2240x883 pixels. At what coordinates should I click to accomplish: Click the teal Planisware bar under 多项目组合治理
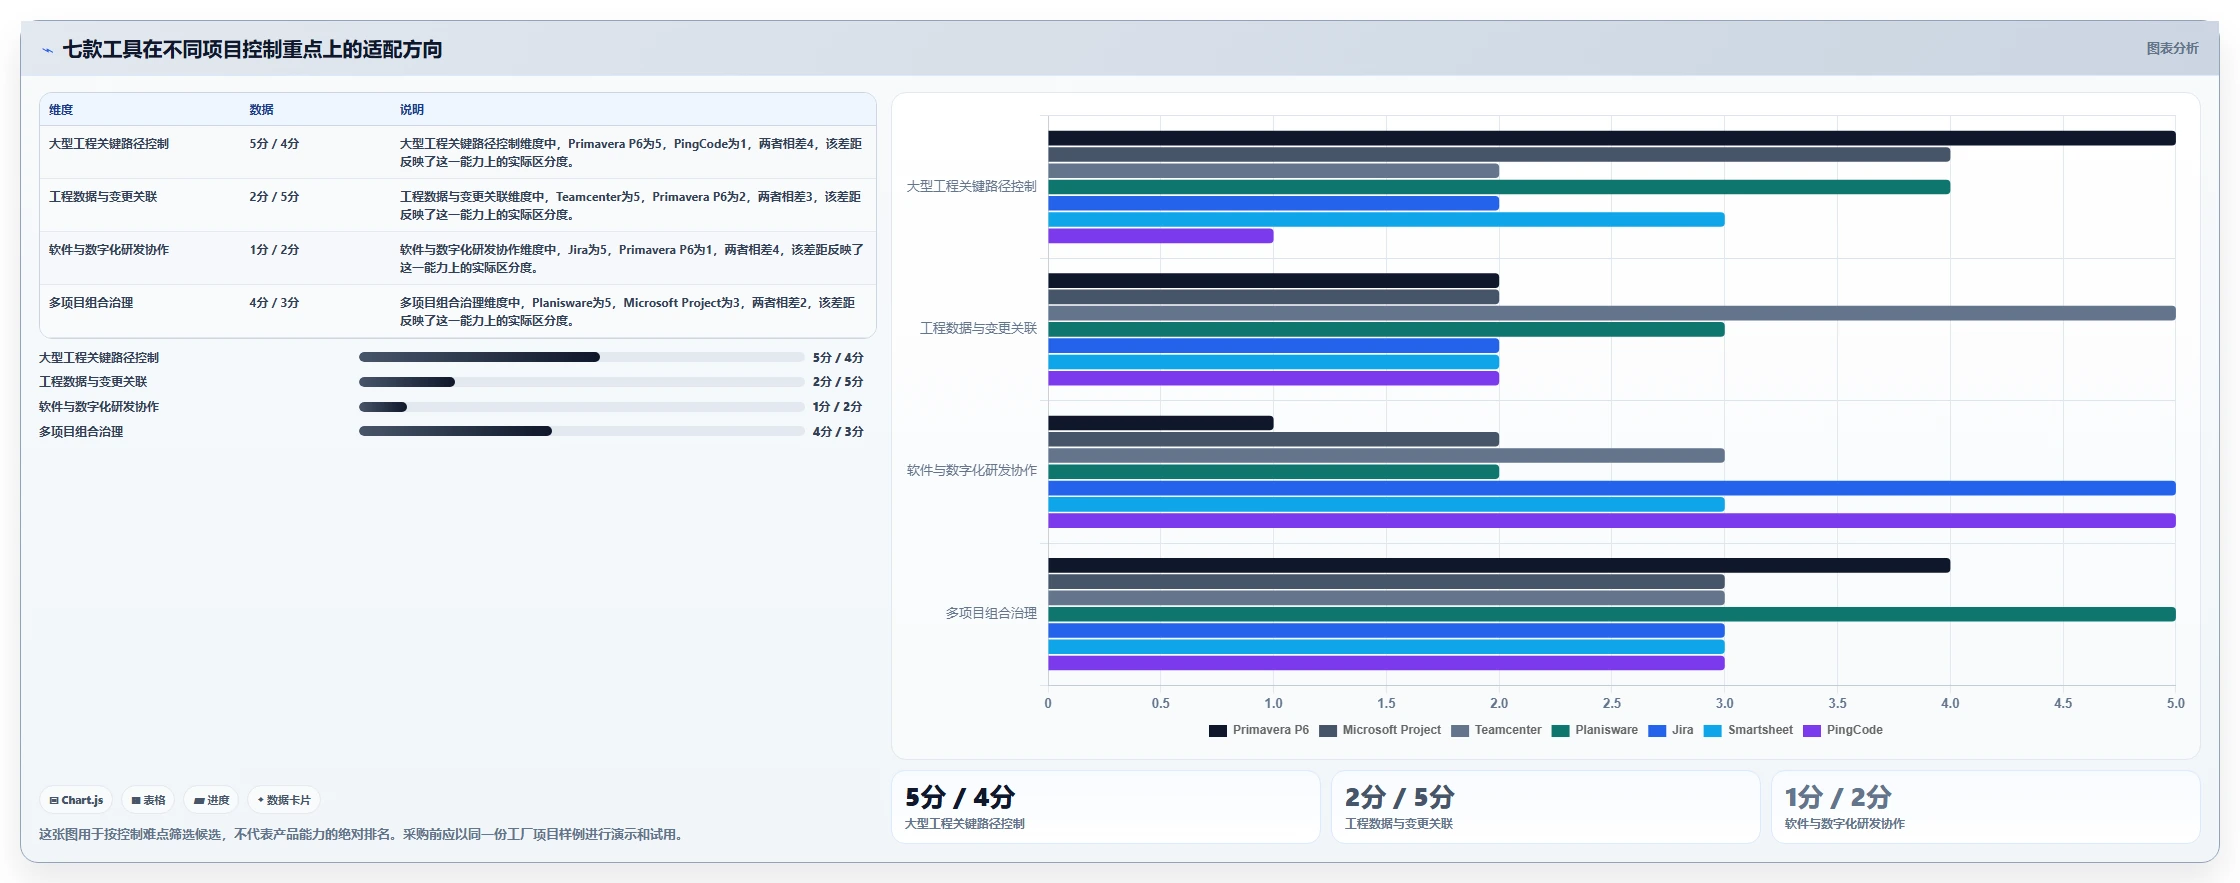pos(1611,614)
